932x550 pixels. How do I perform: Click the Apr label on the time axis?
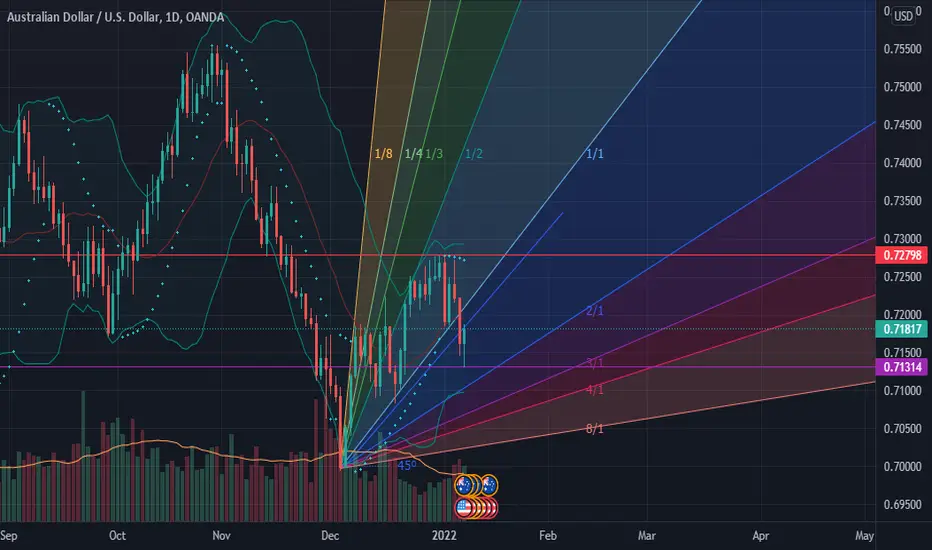point(760,536)
